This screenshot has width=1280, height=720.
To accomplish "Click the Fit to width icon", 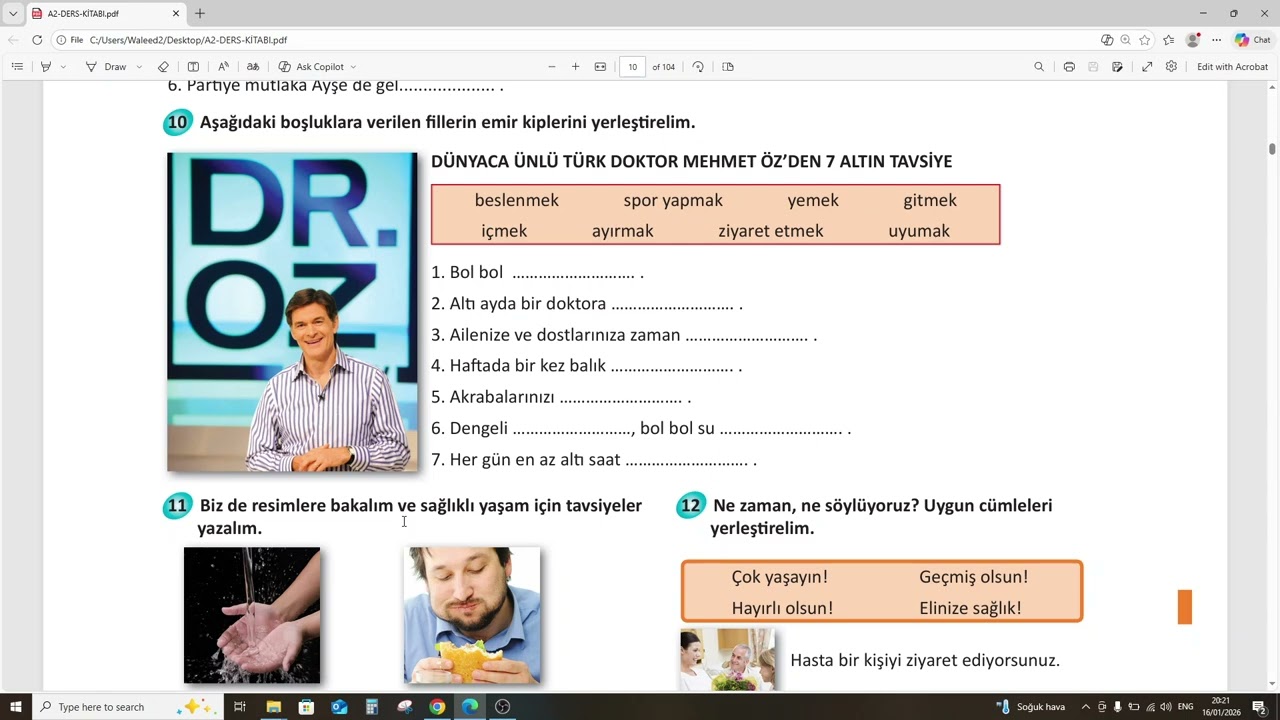I will (x=600, y=67).
